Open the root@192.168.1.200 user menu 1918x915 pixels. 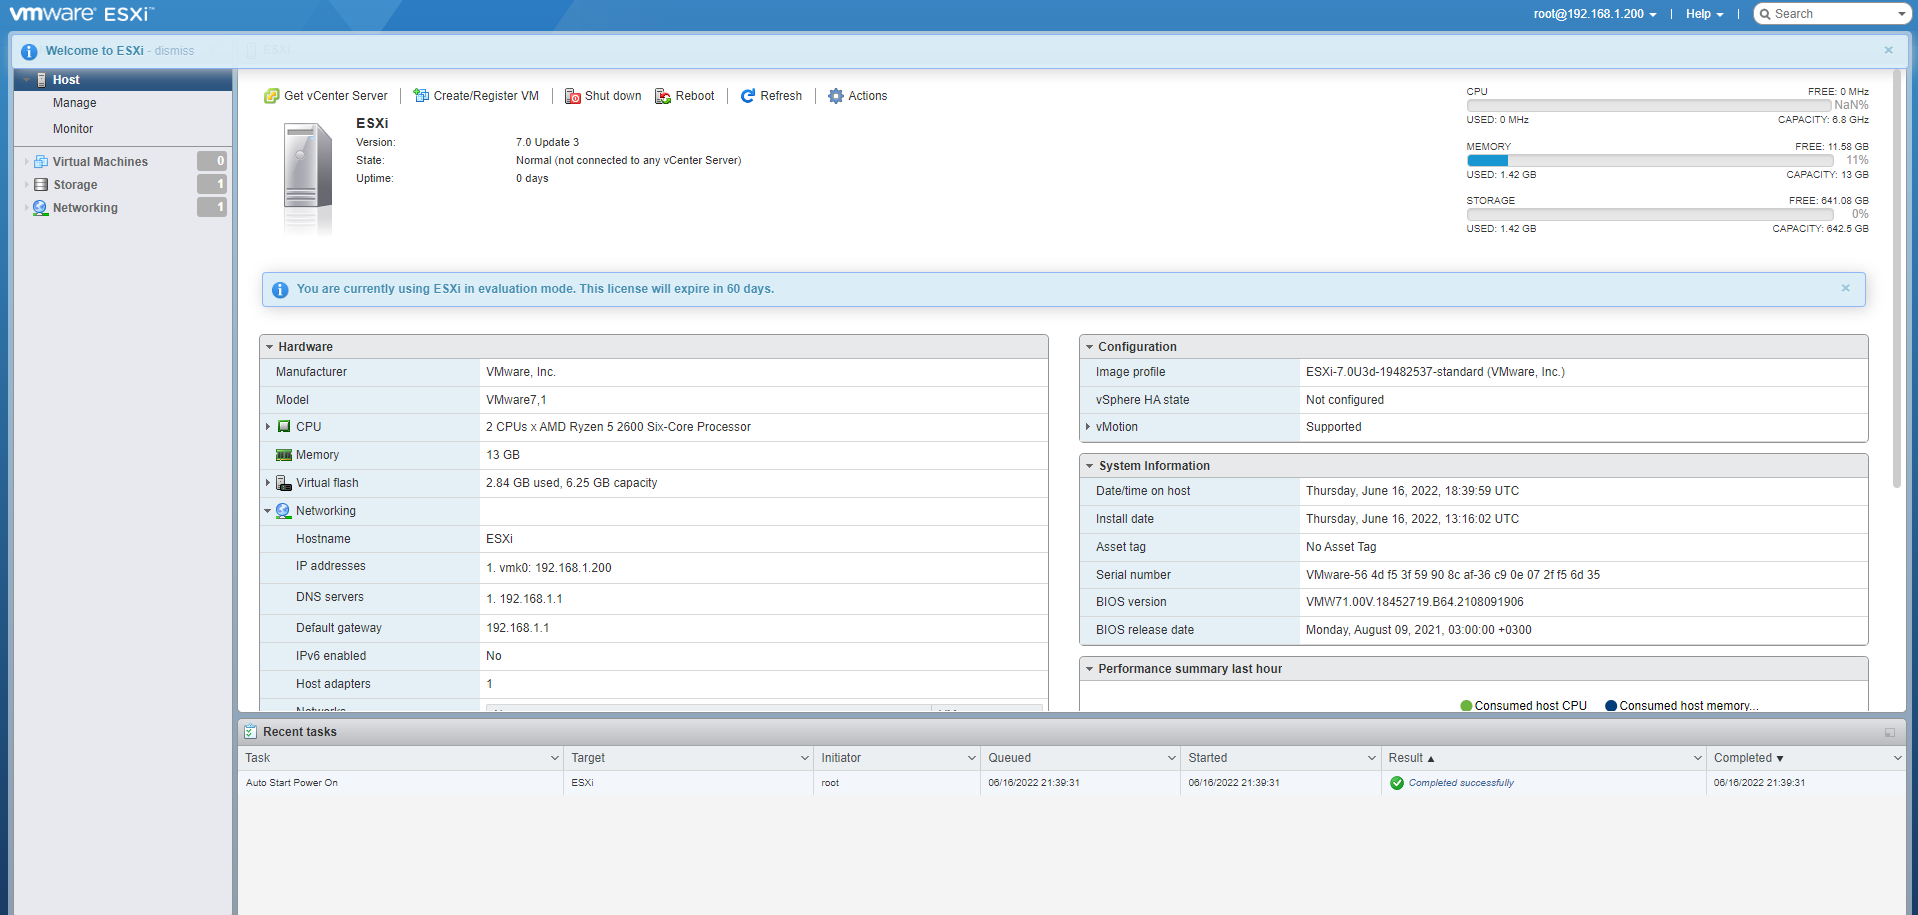1595,14
